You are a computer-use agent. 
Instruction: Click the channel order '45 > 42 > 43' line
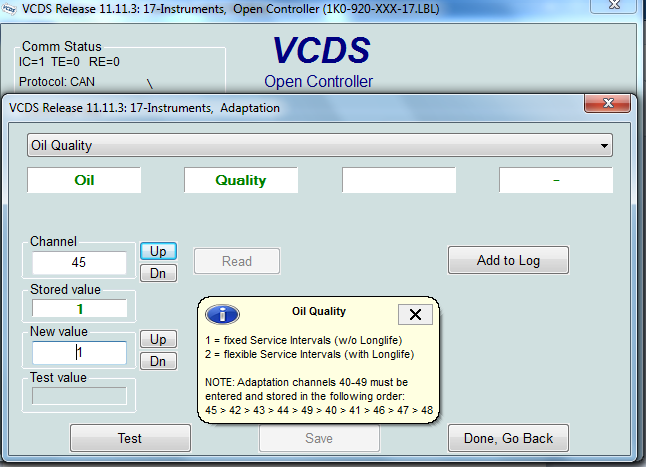point(319,410)
